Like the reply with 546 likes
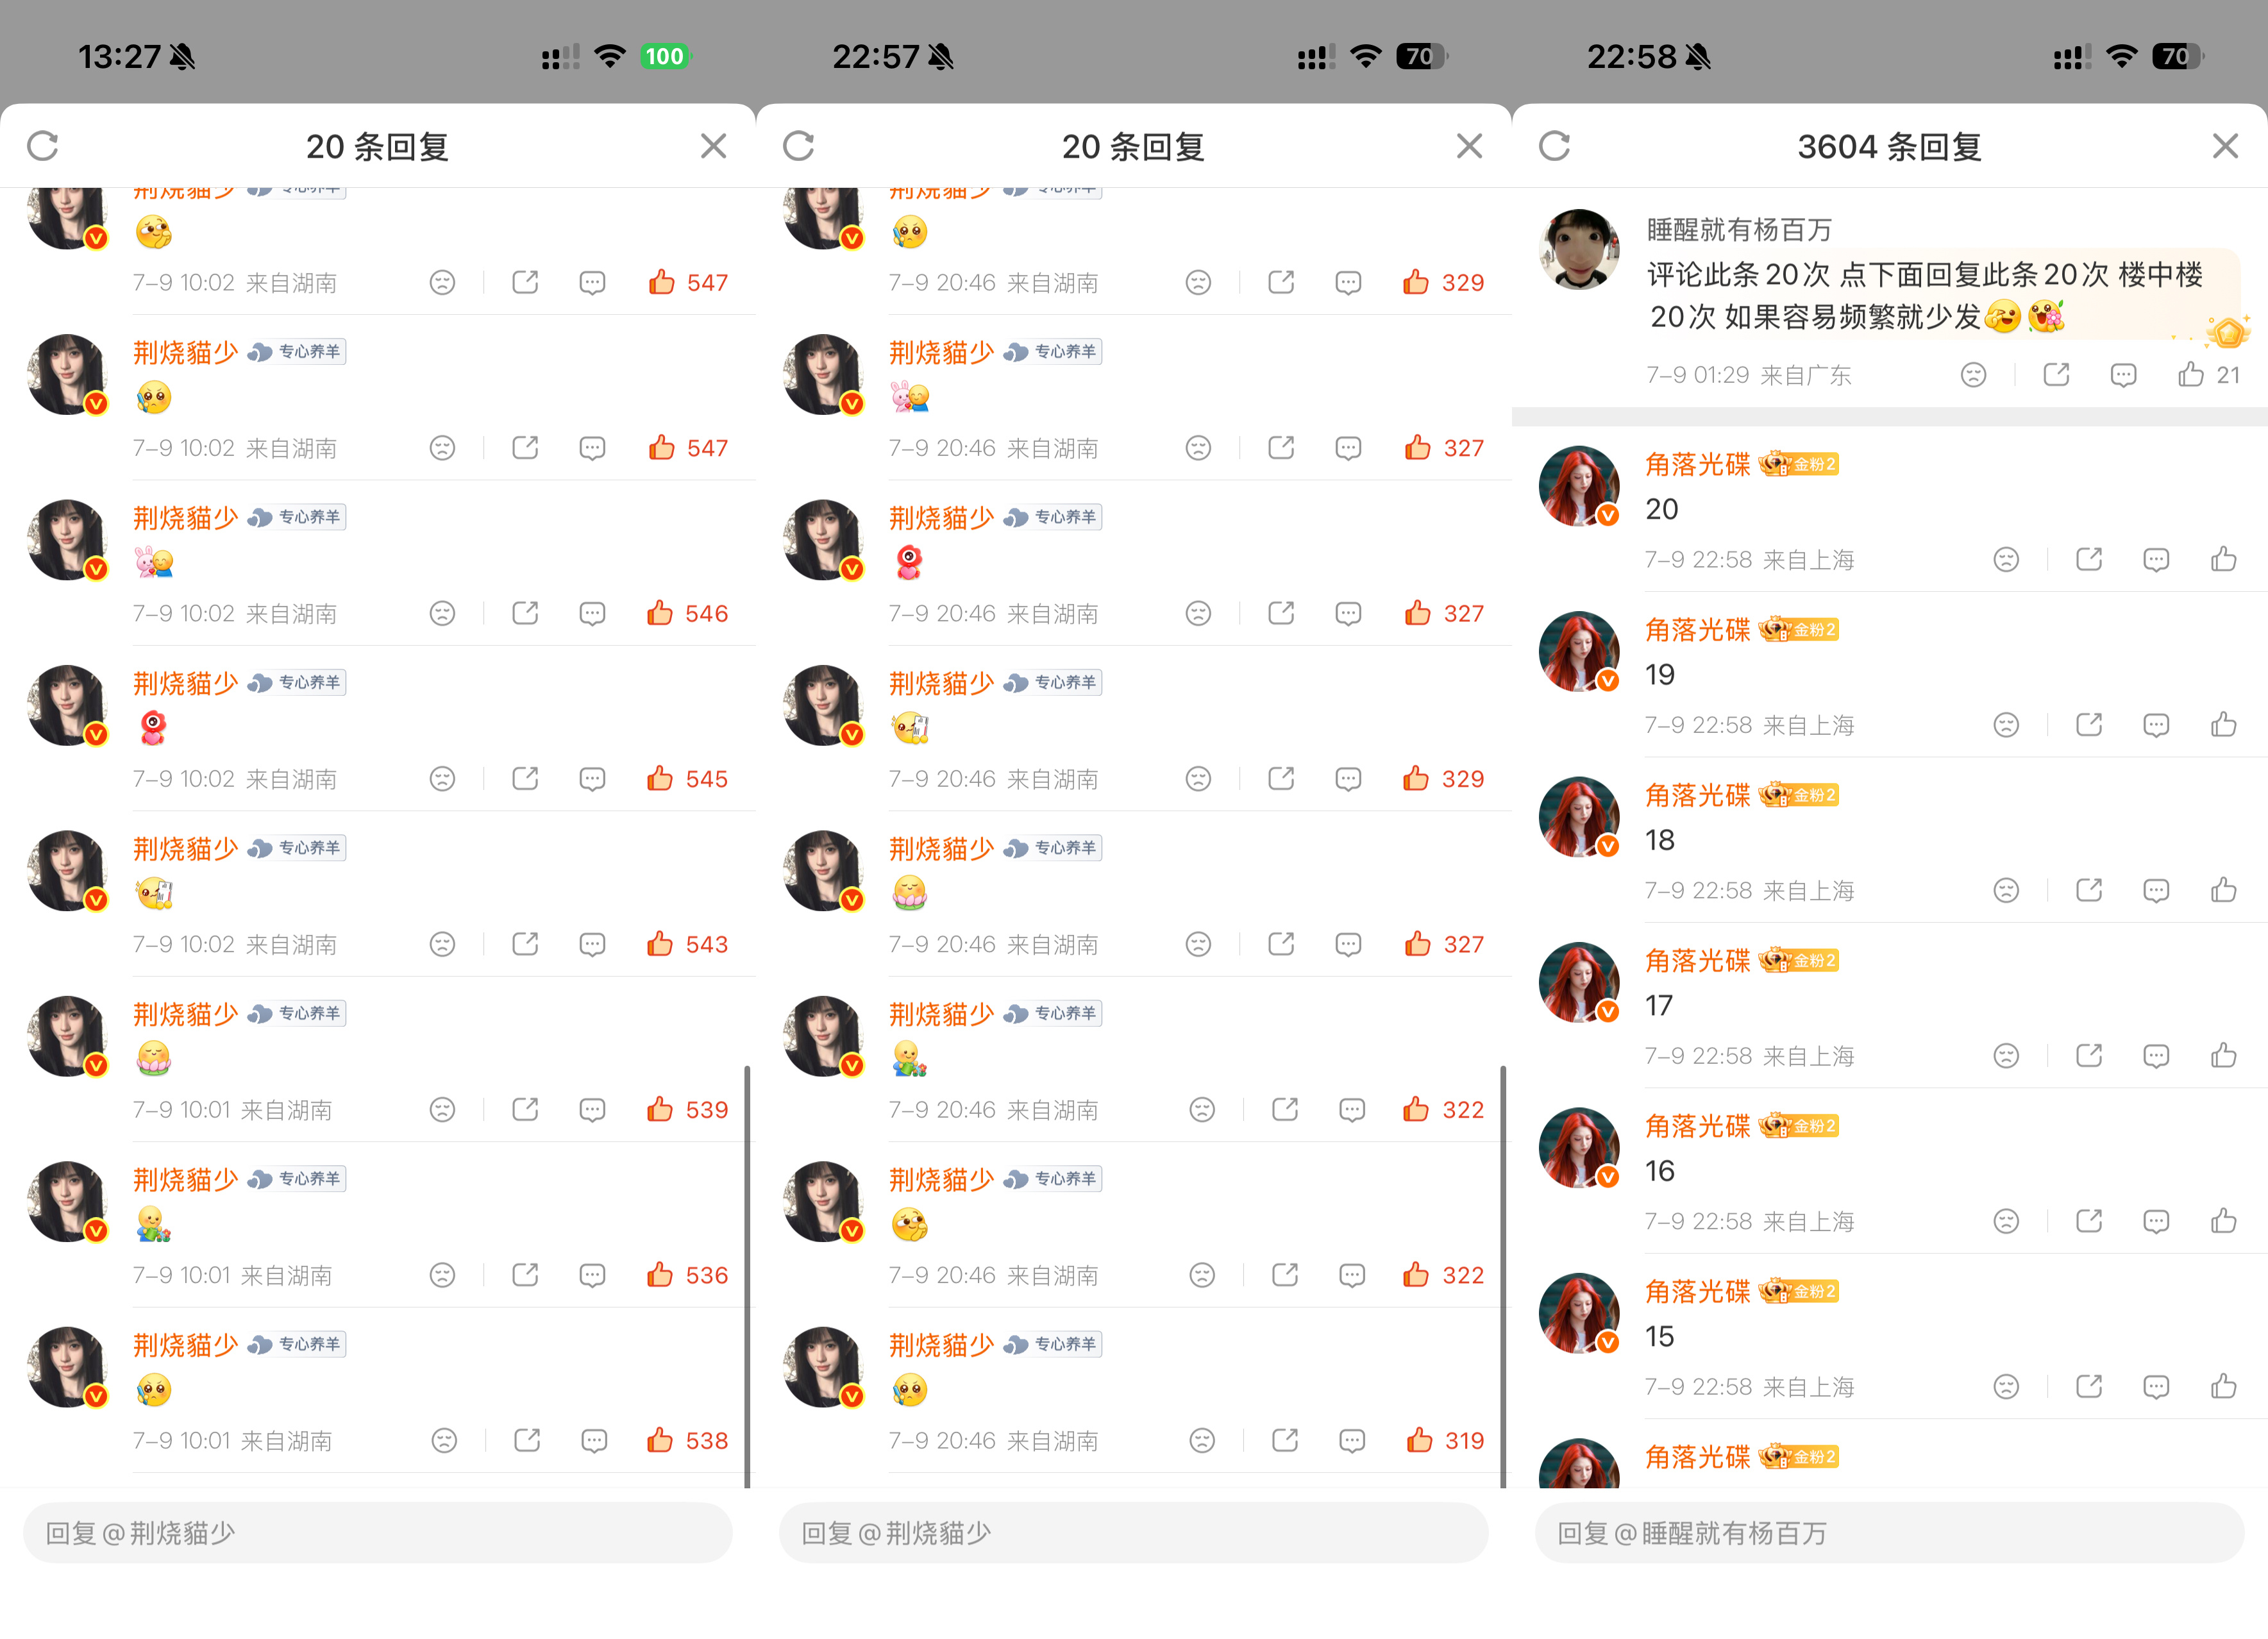Screen dimensions: 2268x1639 click(660, 613)
